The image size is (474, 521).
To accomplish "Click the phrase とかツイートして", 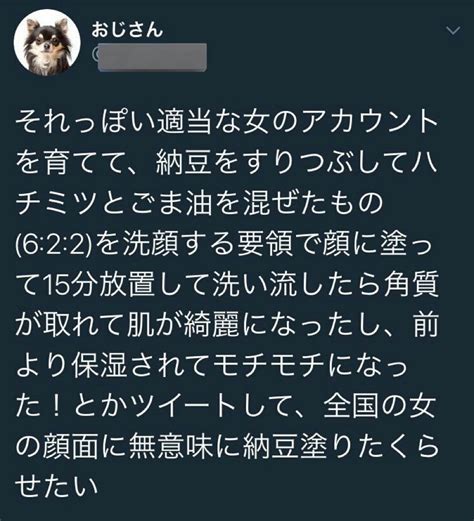I will pos(183,407).
